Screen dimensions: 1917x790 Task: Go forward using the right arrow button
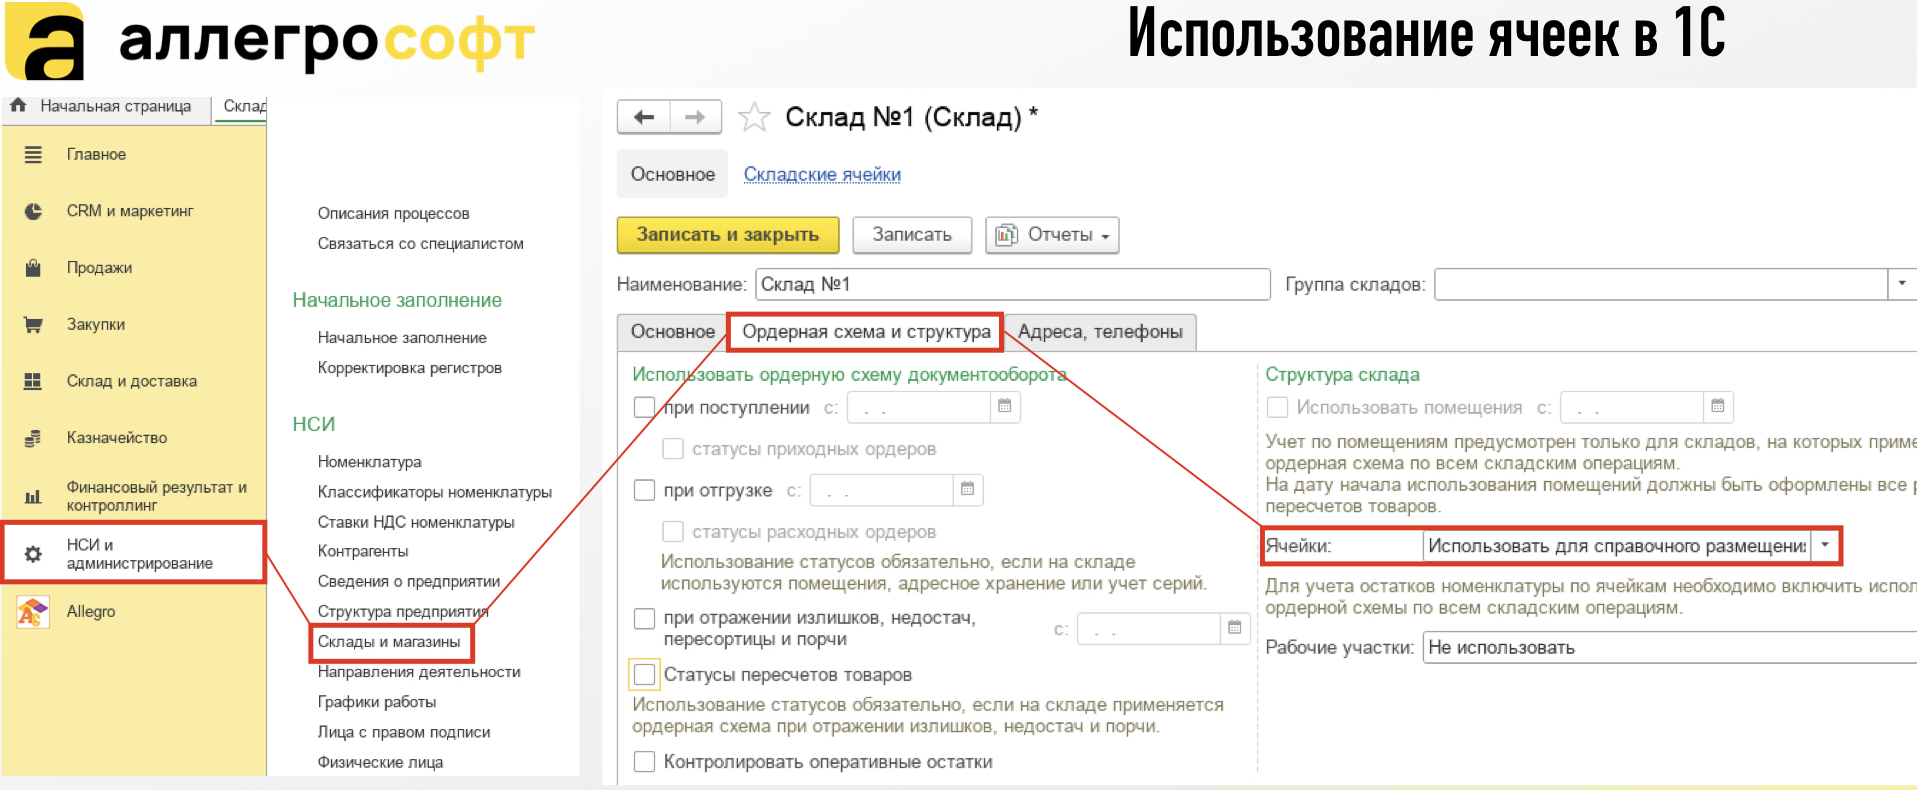[695, 118]
